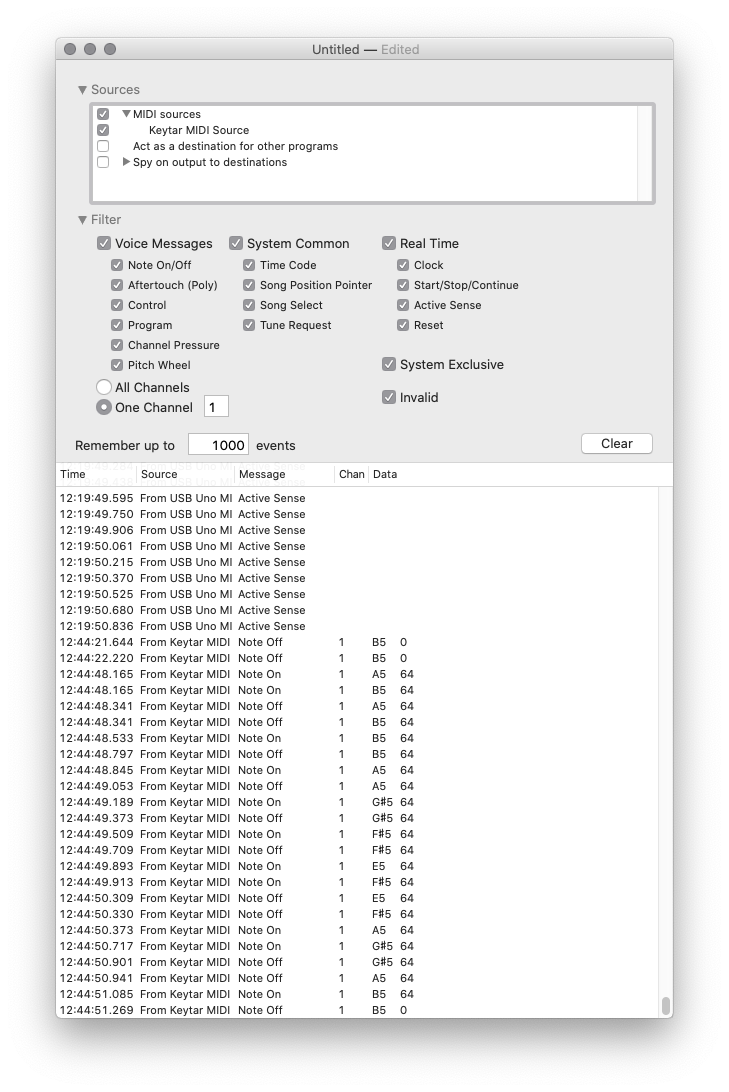The image size is (729, 1092).
Task: Uncheck the MIDI sources checkbox
Action: click(x=103, y=114)
